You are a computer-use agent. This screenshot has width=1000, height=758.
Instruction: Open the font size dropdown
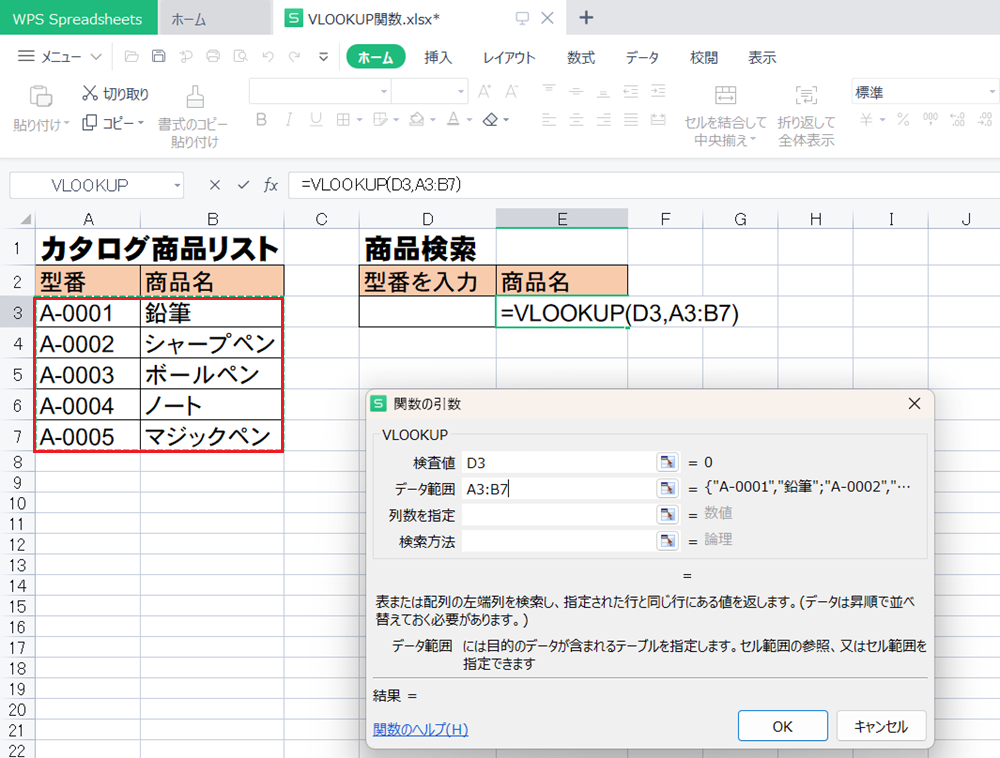(x=460, y=92)
